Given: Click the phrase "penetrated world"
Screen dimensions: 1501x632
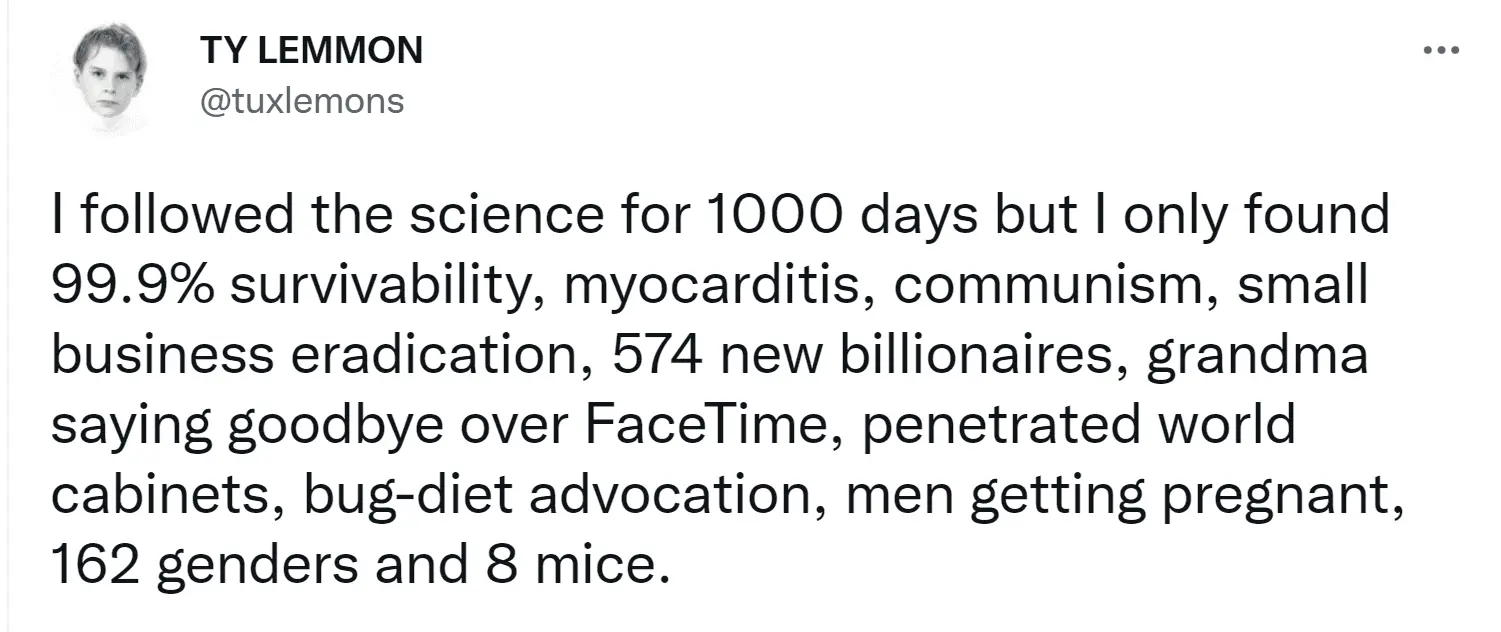Looking at the screenshot, I should pos(1077,427).
